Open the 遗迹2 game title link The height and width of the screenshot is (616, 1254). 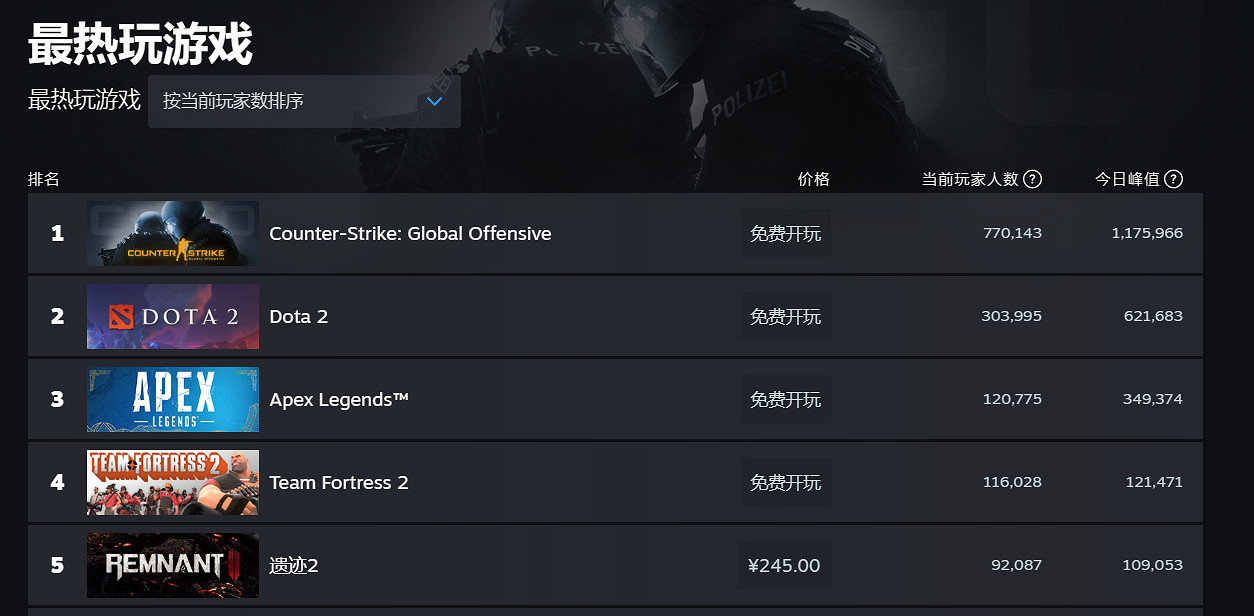point(294,565)
